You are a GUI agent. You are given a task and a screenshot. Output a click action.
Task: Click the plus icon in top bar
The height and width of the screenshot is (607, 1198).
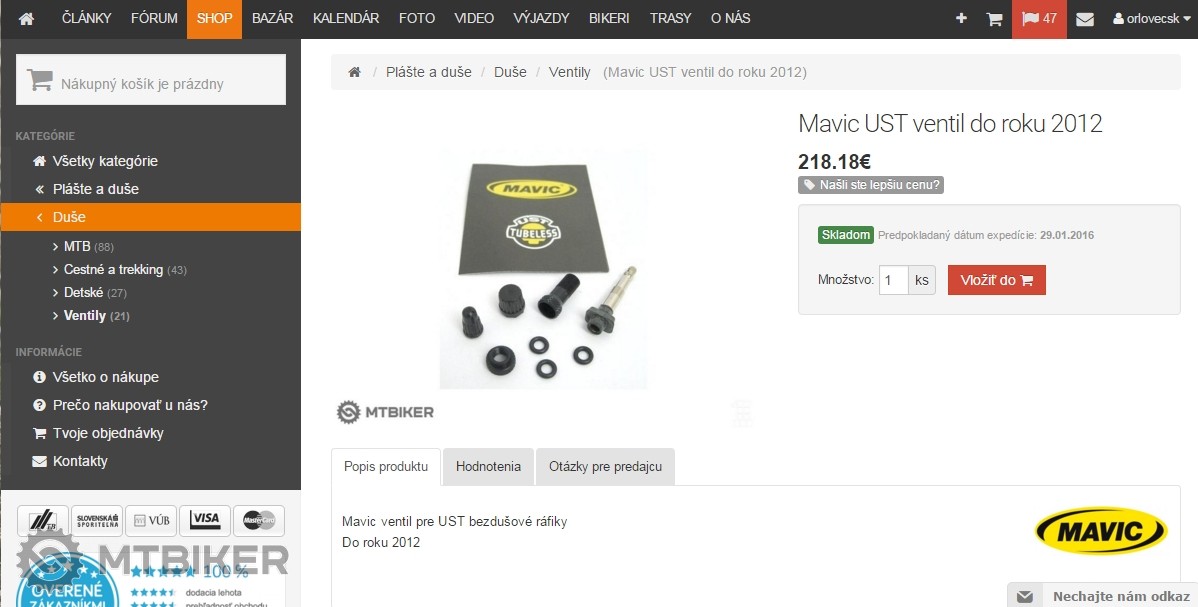961,18
